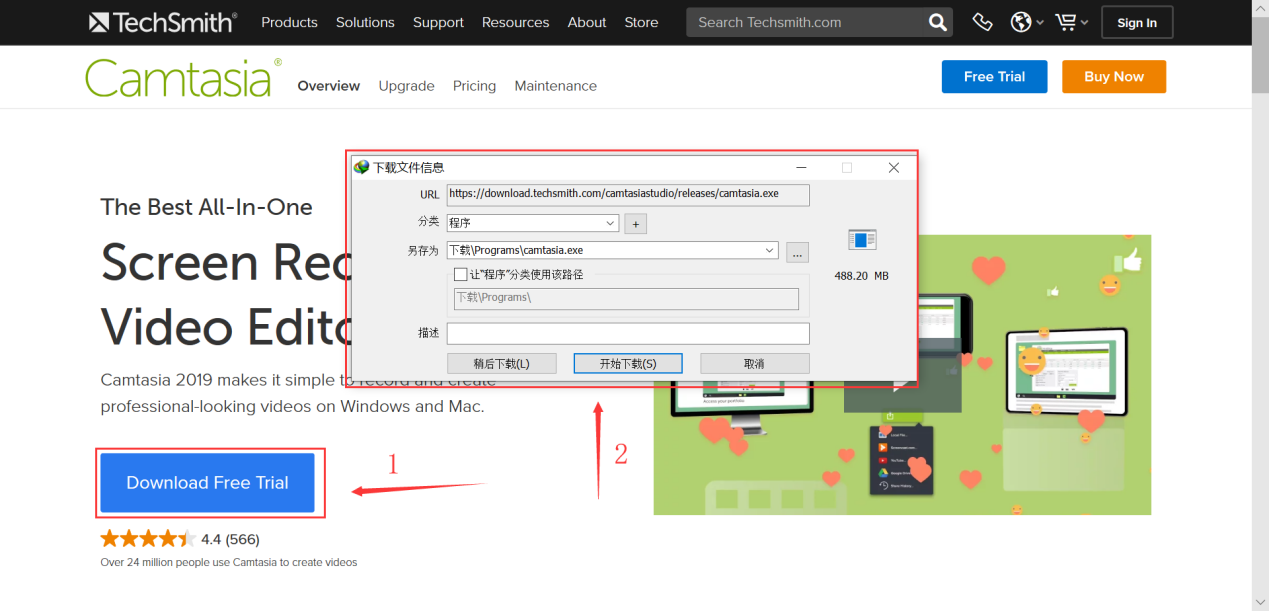
Task: Click the URL field in download dialog
Action: tap(628, 194)
